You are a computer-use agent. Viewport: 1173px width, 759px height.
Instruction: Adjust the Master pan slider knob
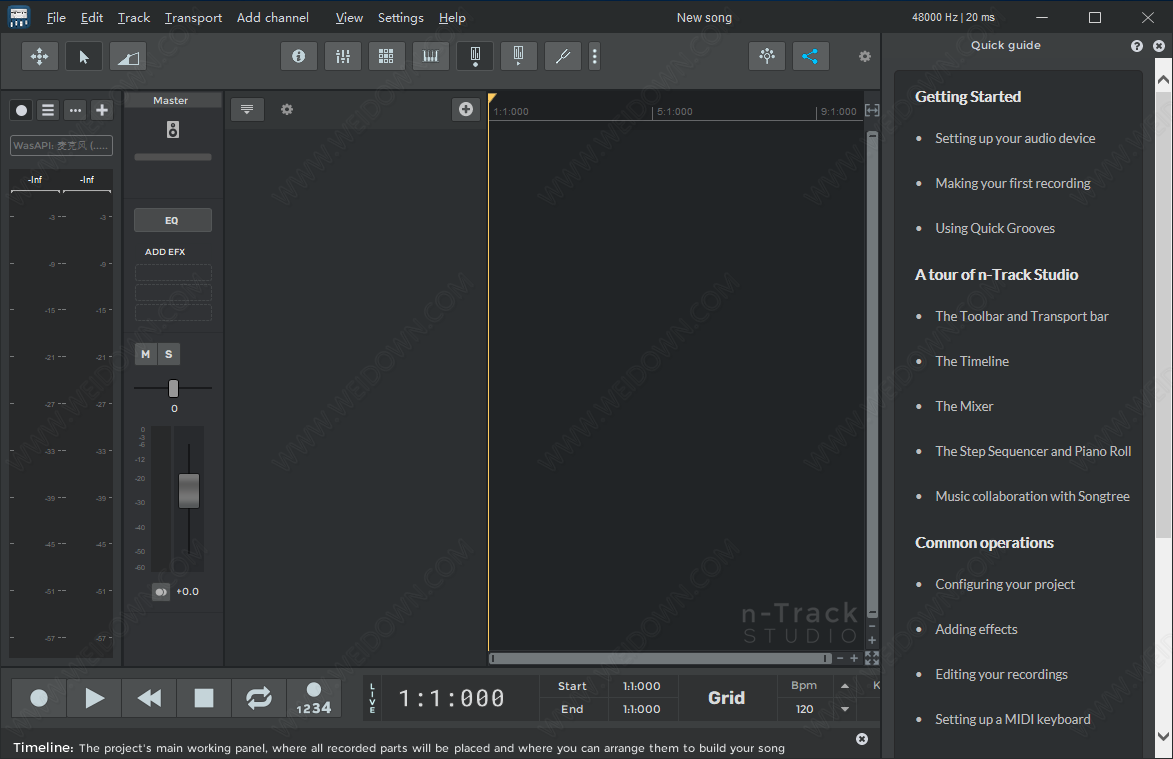click(x=174, y=388)
